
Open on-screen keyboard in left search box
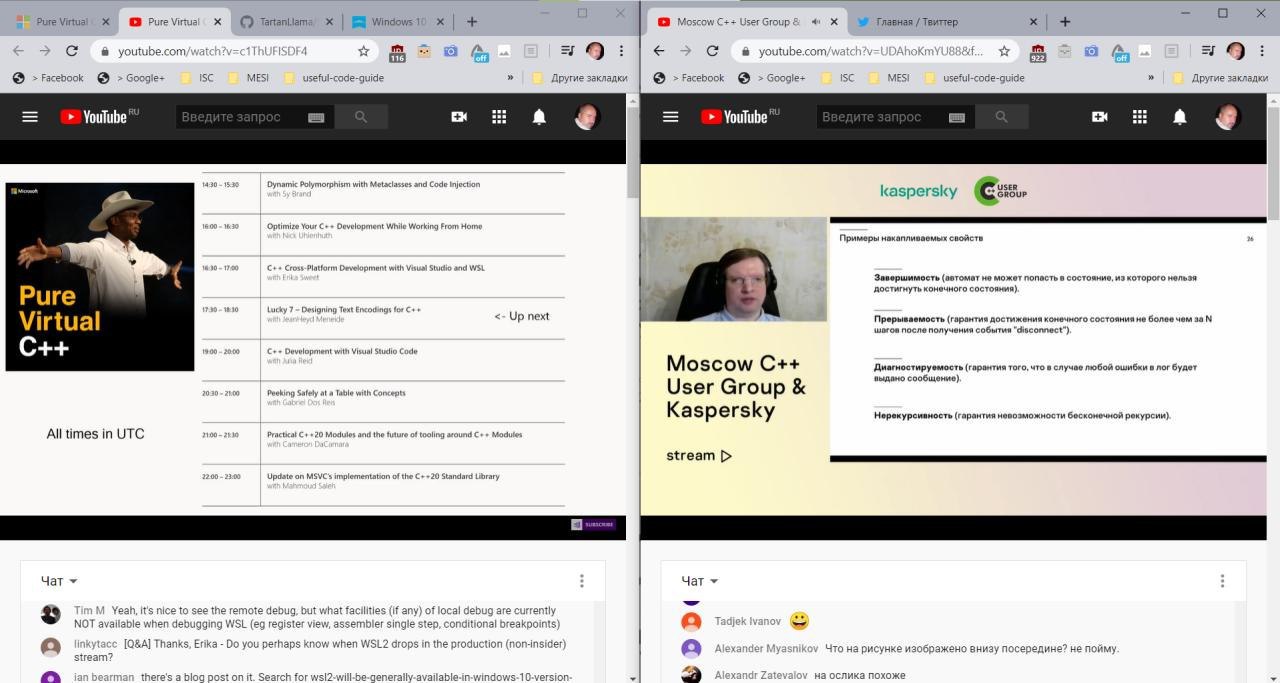click(316, 117)
